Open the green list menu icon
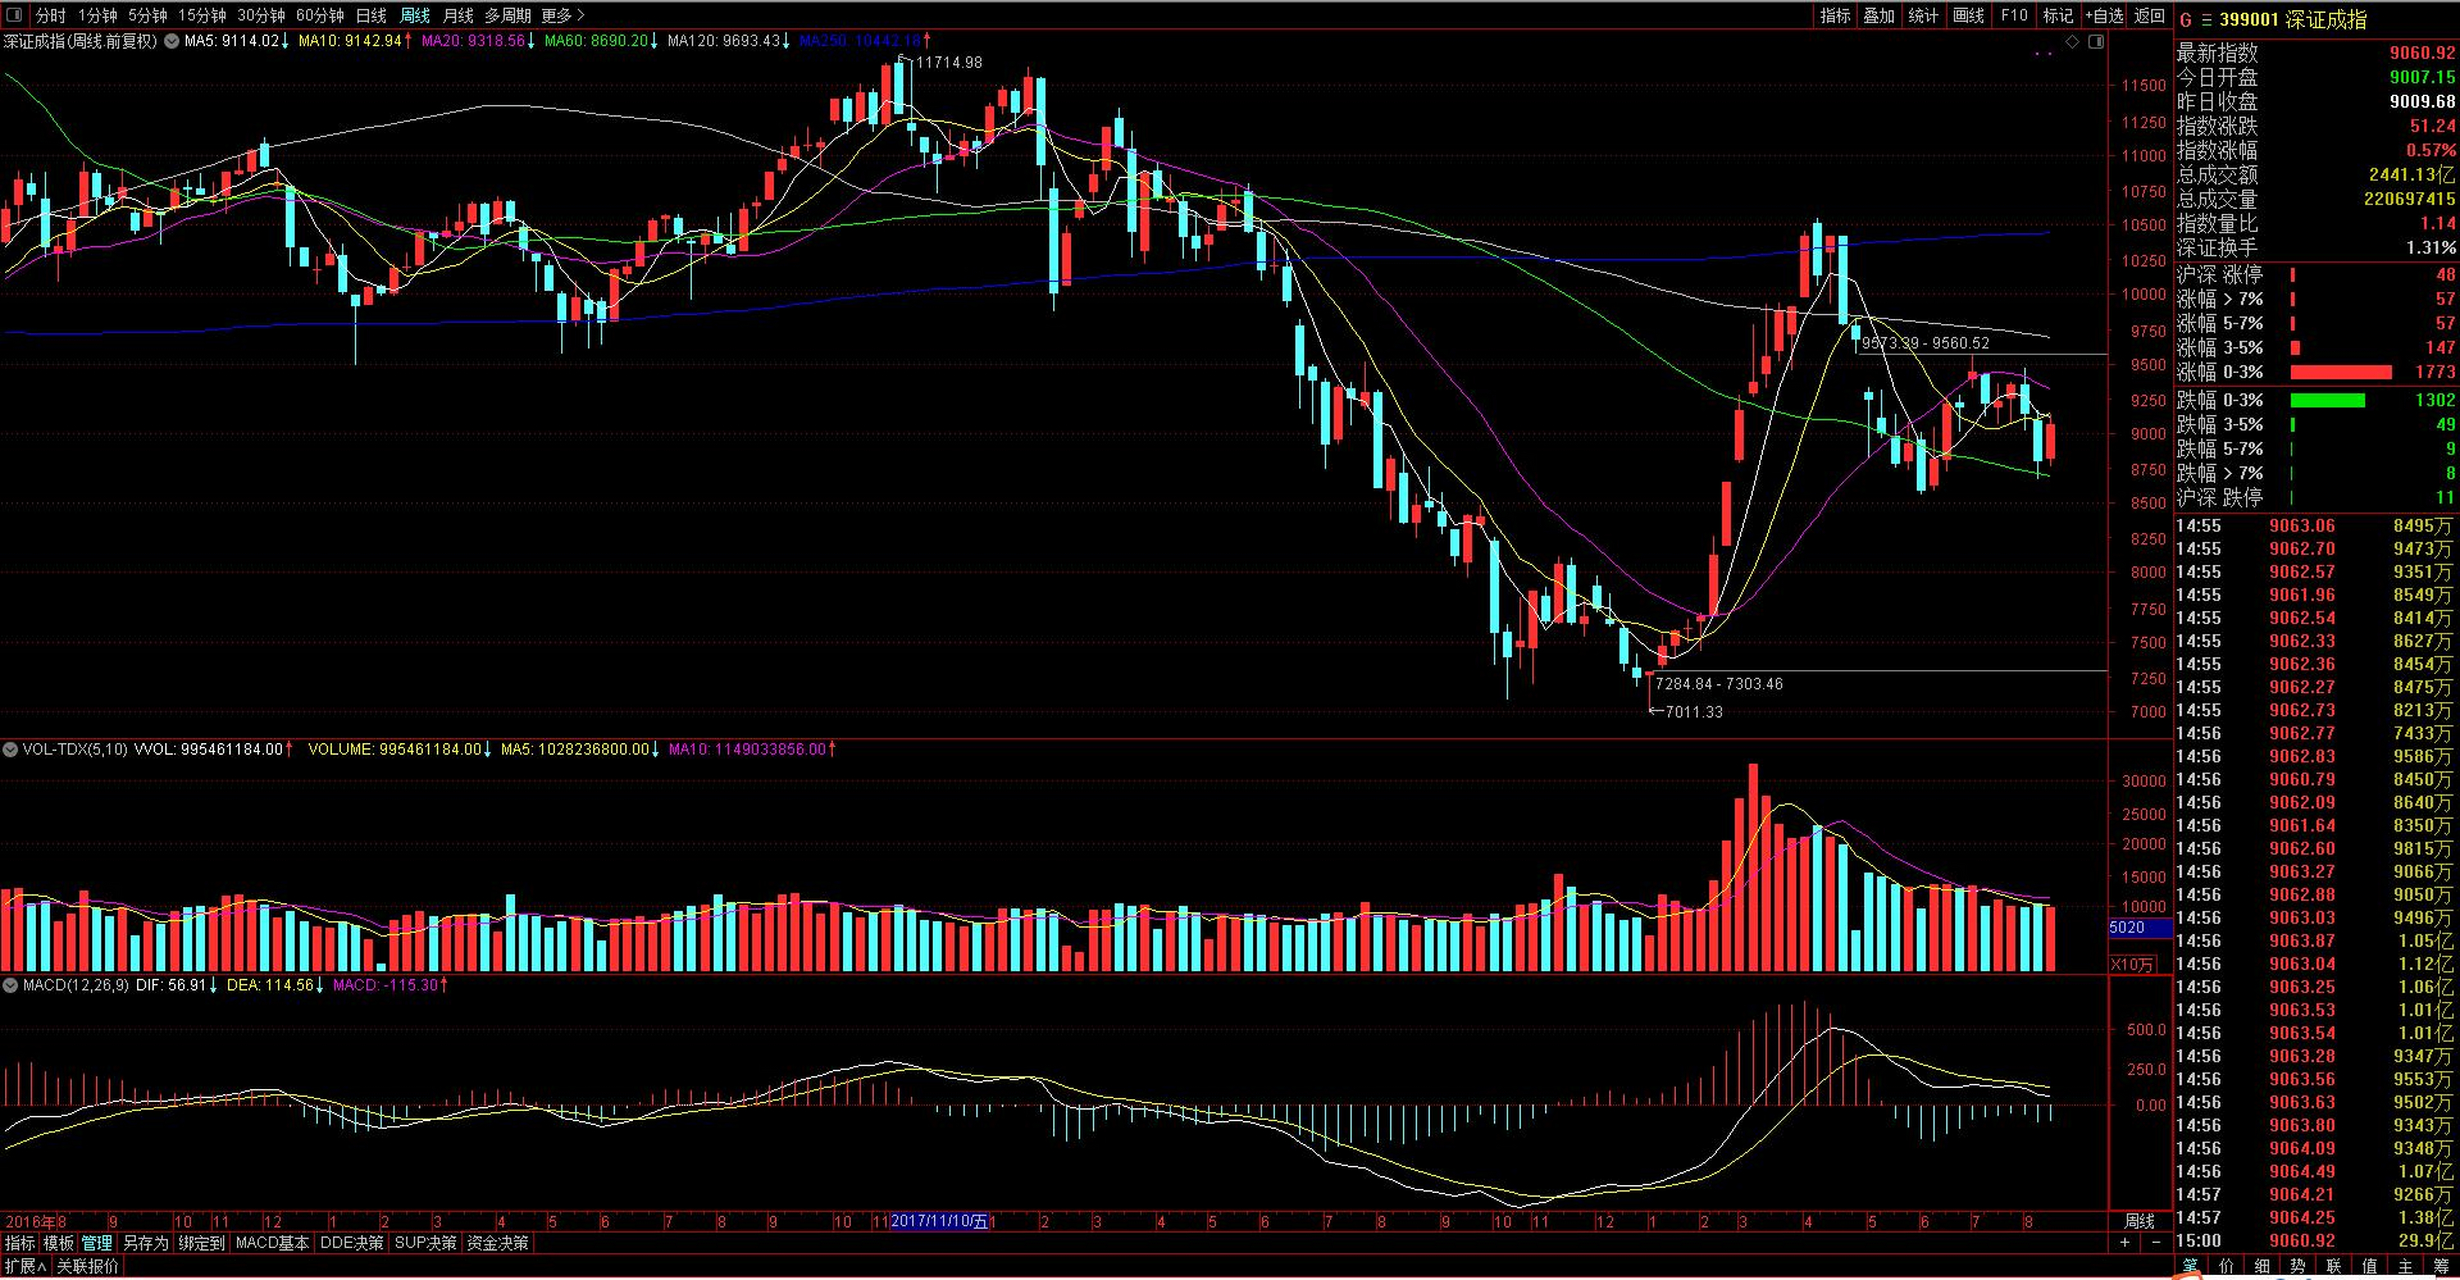This screenshot has height=1280, width=2460. click(2206, 20)
